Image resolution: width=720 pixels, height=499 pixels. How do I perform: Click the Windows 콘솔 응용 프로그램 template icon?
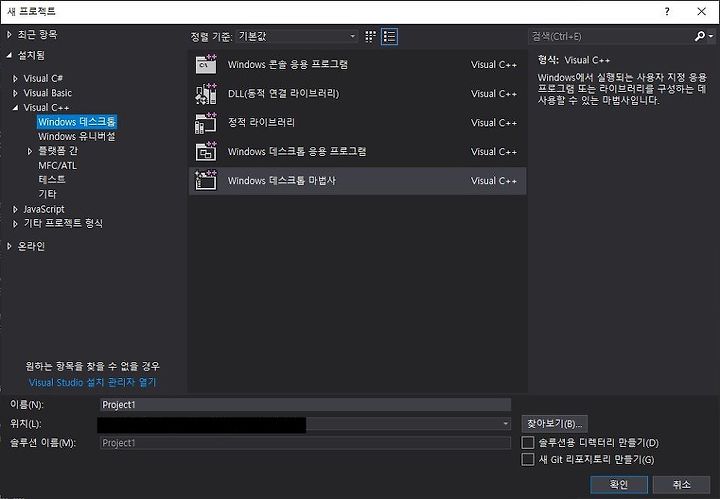tap(206, 64)
